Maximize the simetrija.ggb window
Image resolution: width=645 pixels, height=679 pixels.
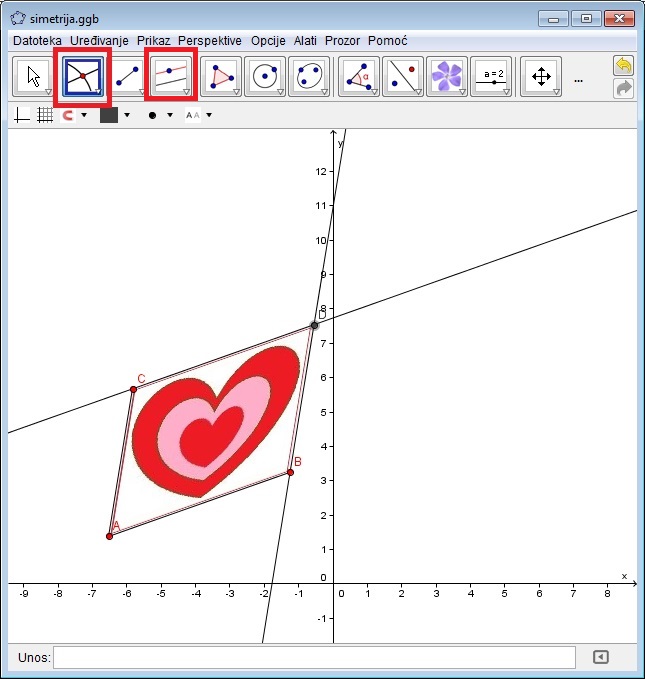(x=586, y=19)
